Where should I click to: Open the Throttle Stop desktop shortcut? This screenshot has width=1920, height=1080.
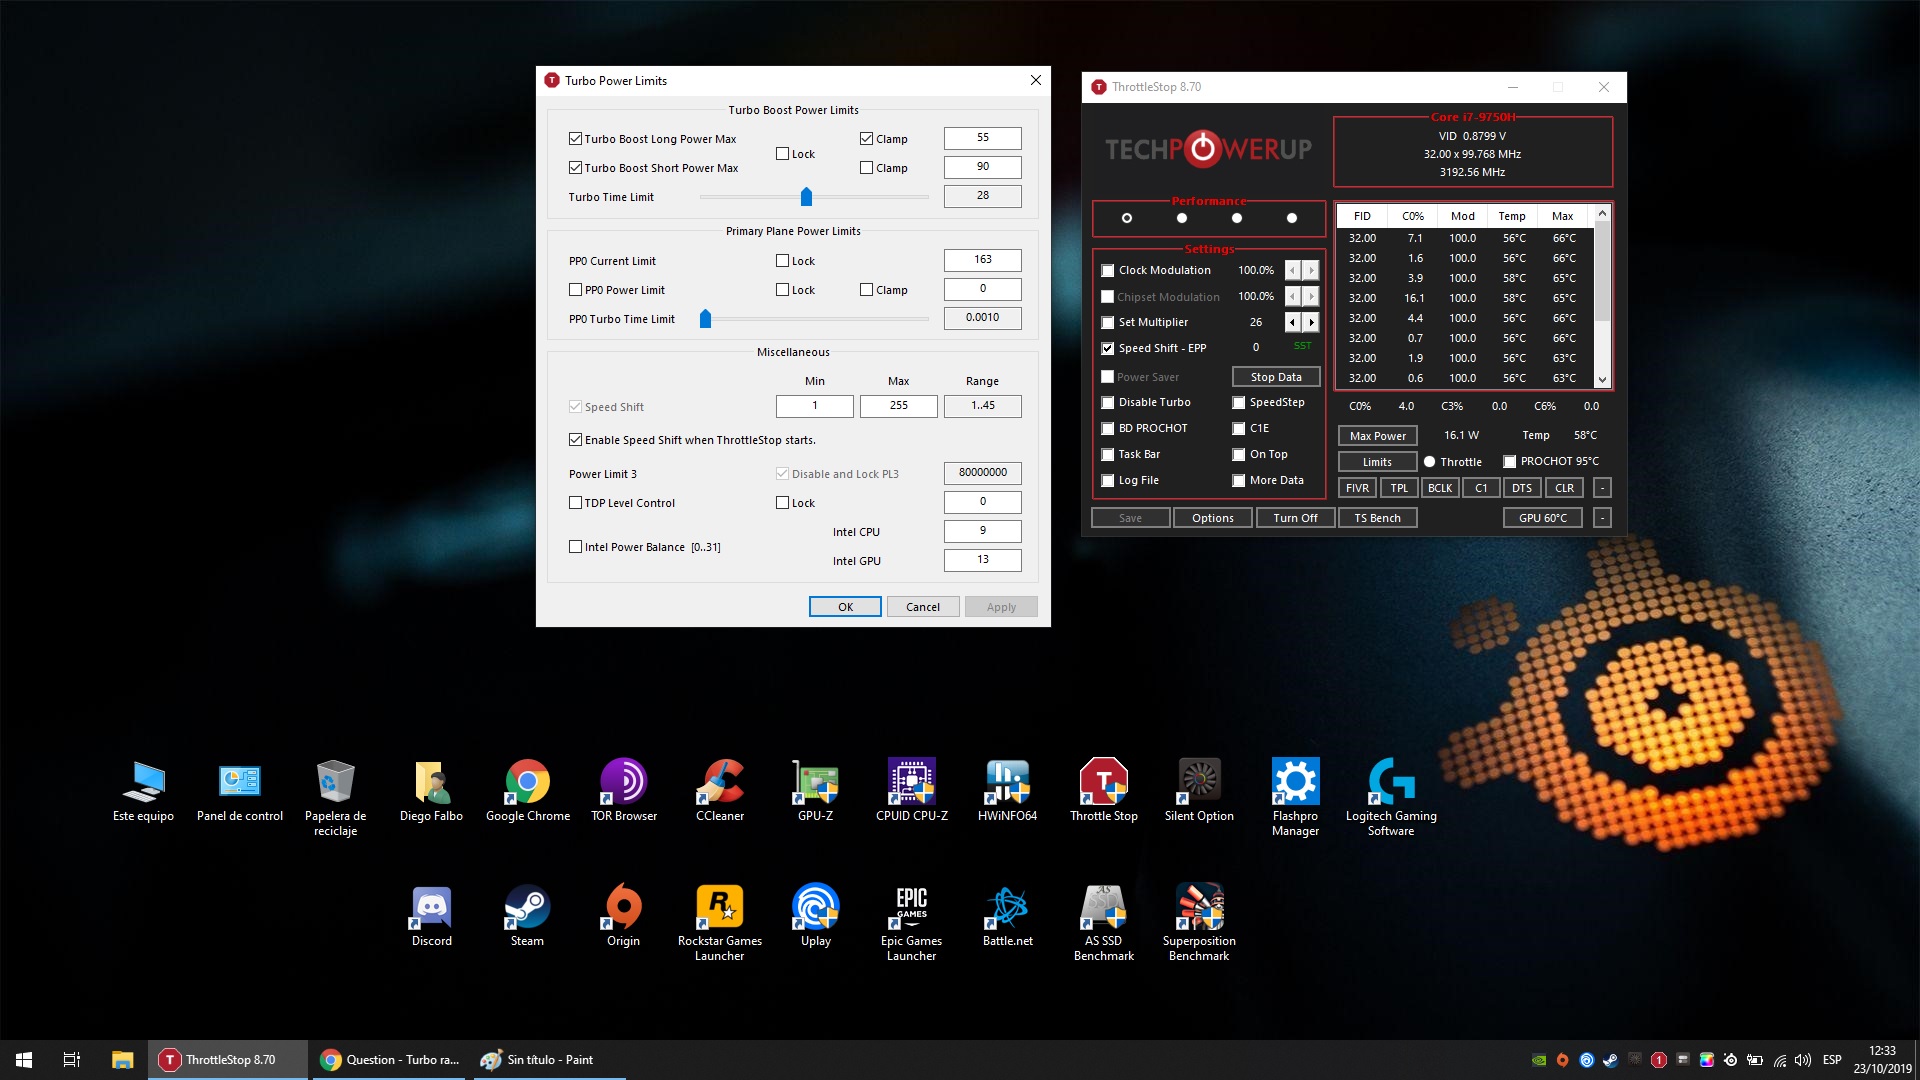(1103, 783)
